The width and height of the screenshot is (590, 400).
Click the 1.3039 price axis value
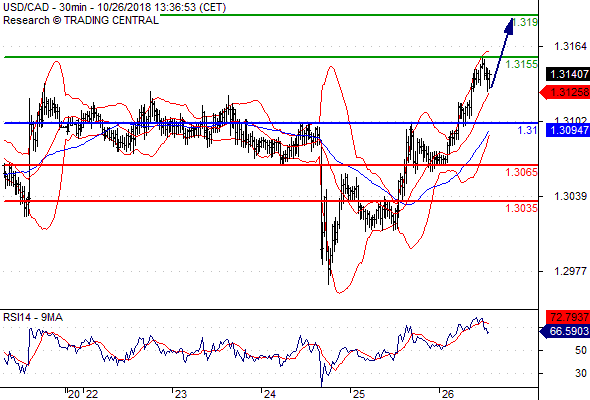[x=570, y=196]
